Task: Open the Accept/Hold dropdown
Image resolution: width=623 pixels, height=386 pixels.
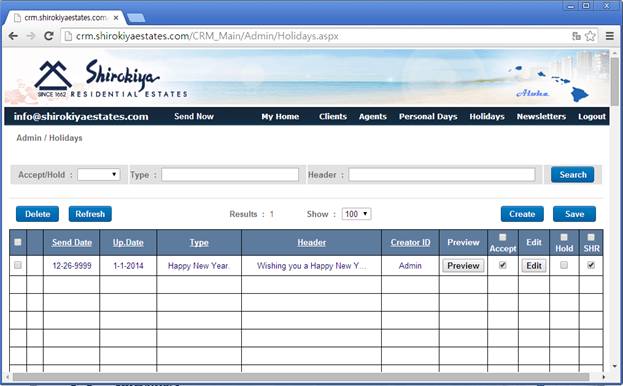Action: pos(99,174)
